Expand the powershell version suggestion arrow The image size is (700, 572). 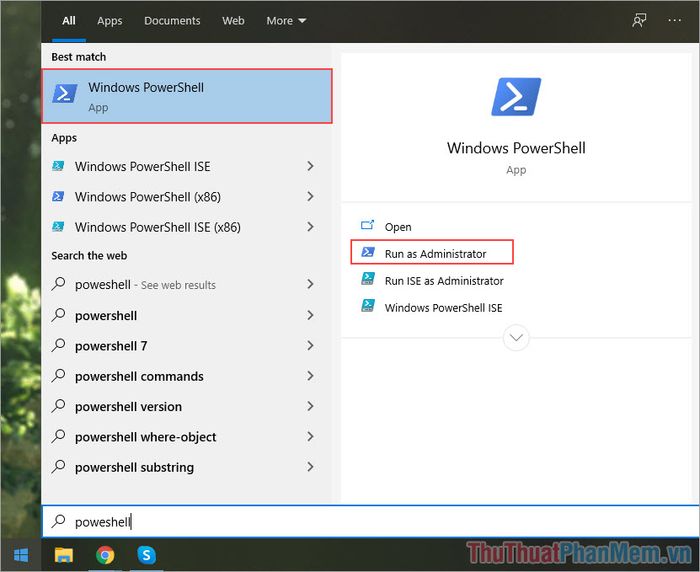point(310,406)
